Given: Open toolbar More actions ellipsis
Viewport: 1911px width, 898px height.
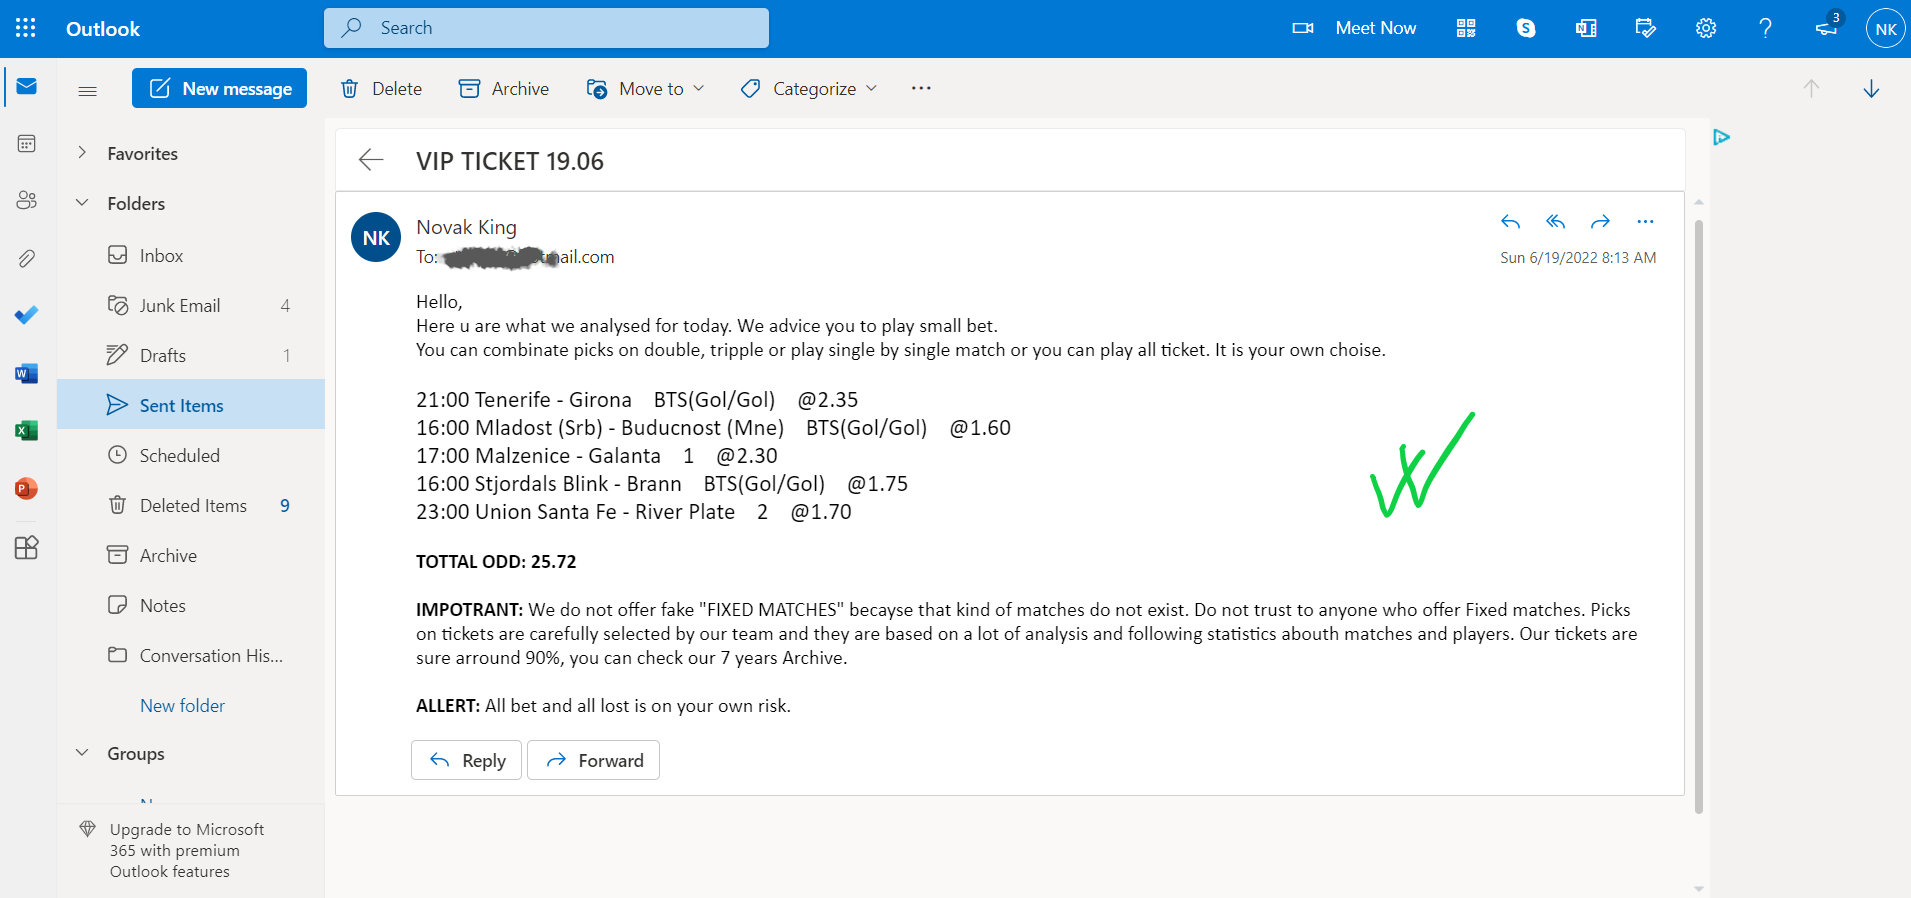Looking at the screenshot, I should click(x=921, y=88).
